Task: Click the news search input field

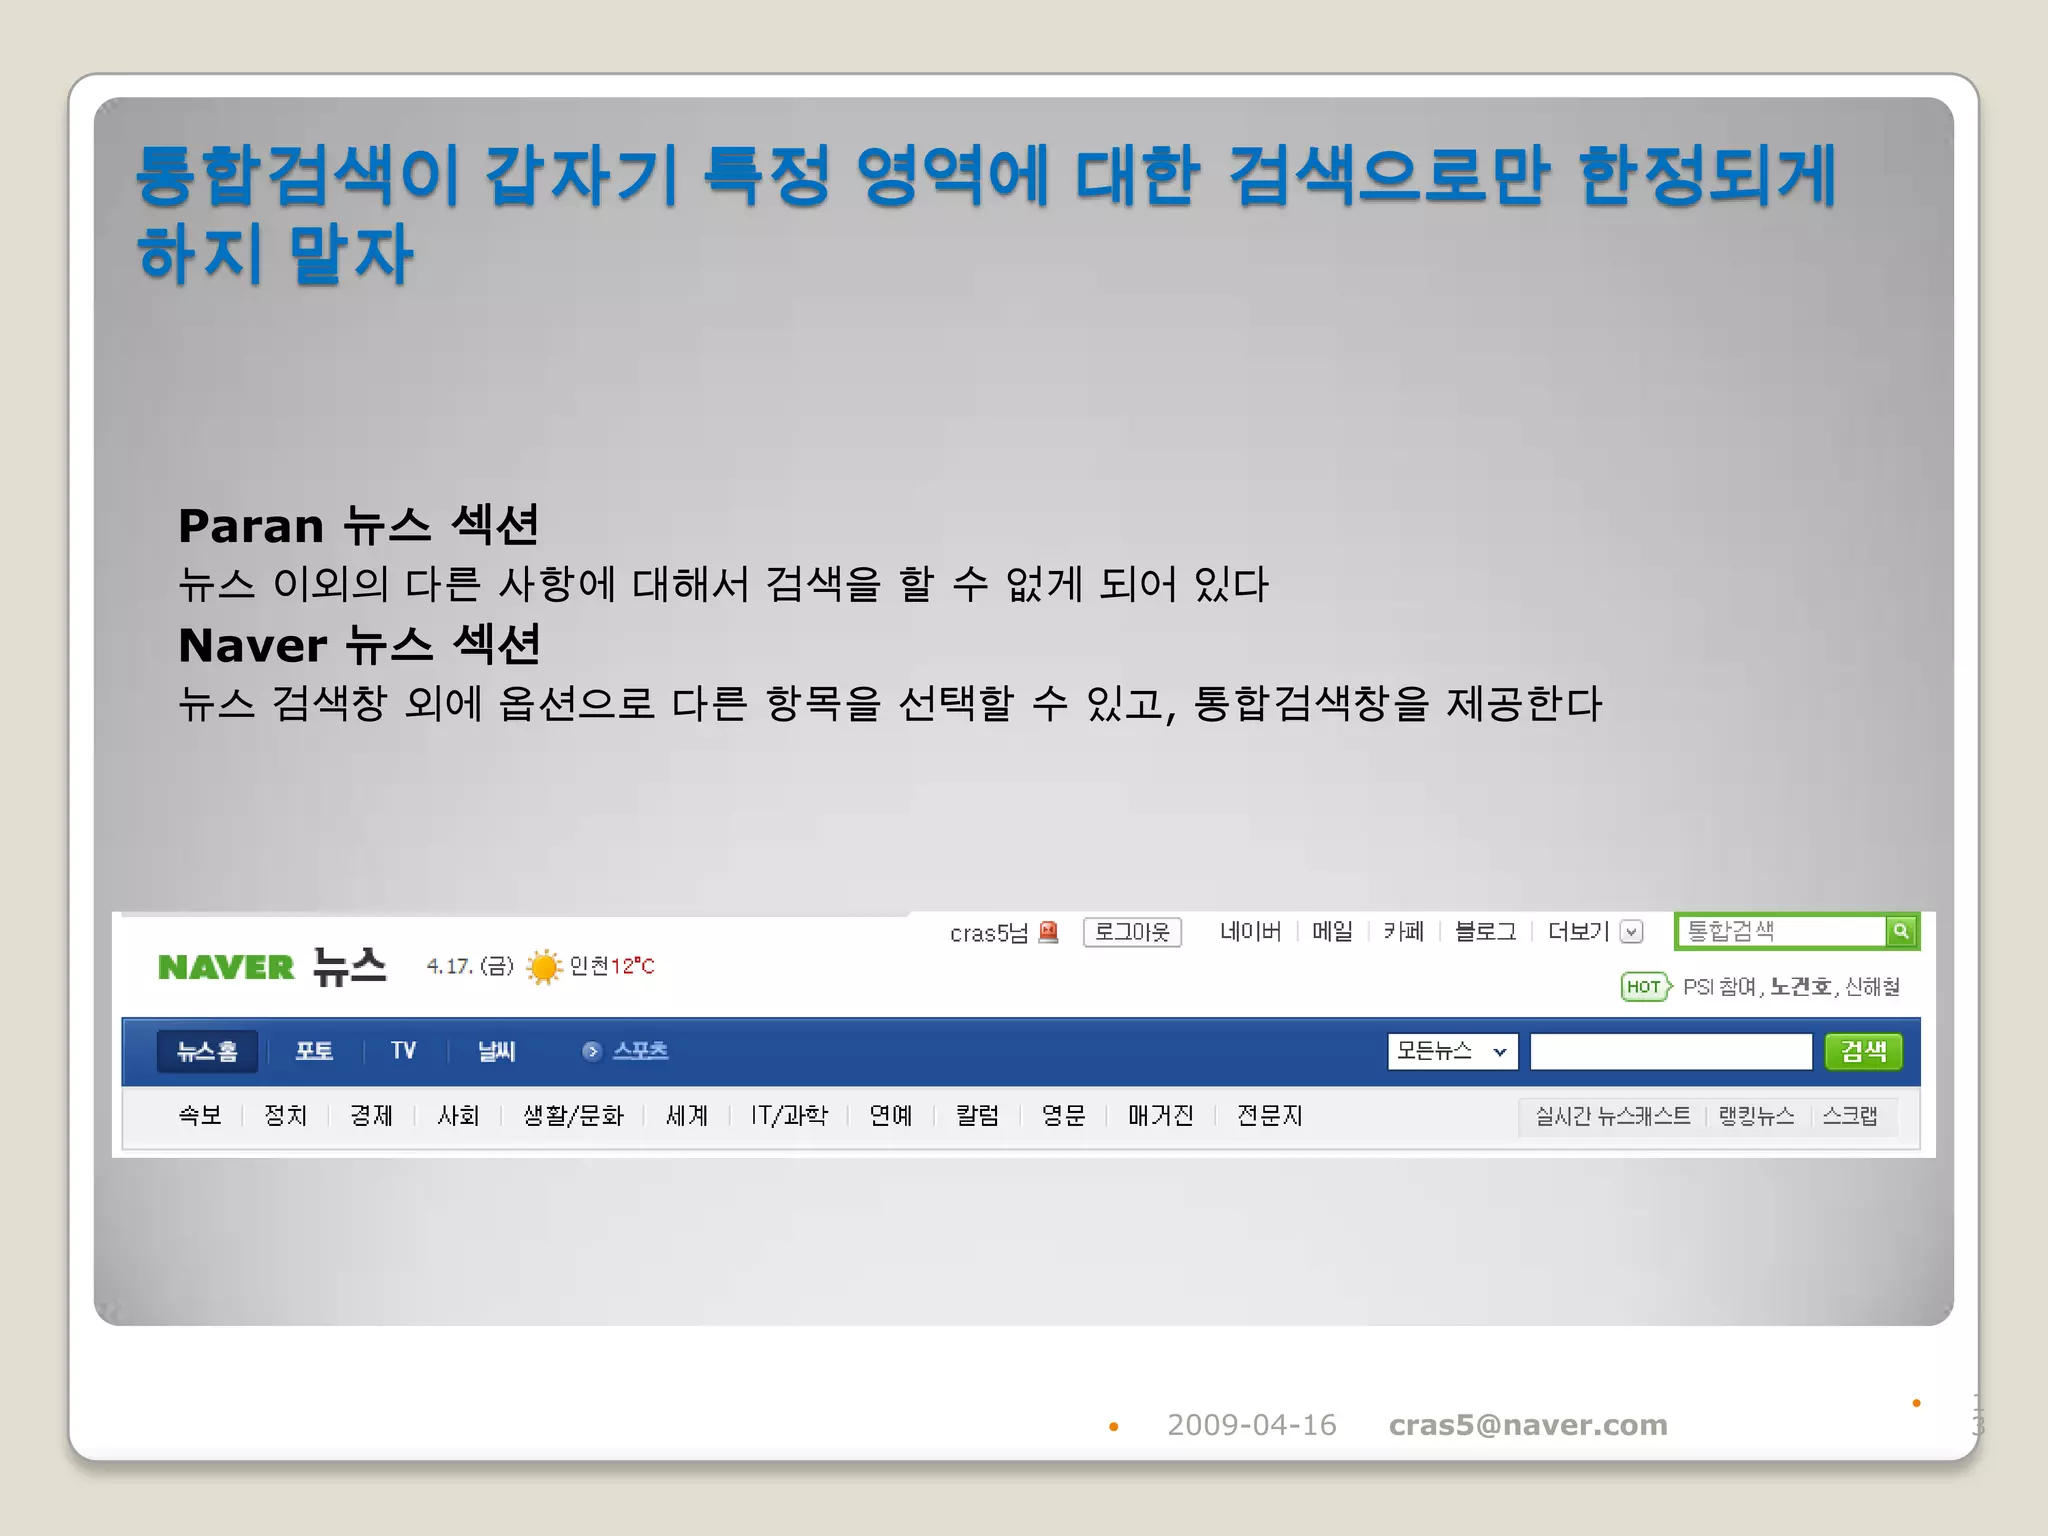Action: coord(1671,1051)
